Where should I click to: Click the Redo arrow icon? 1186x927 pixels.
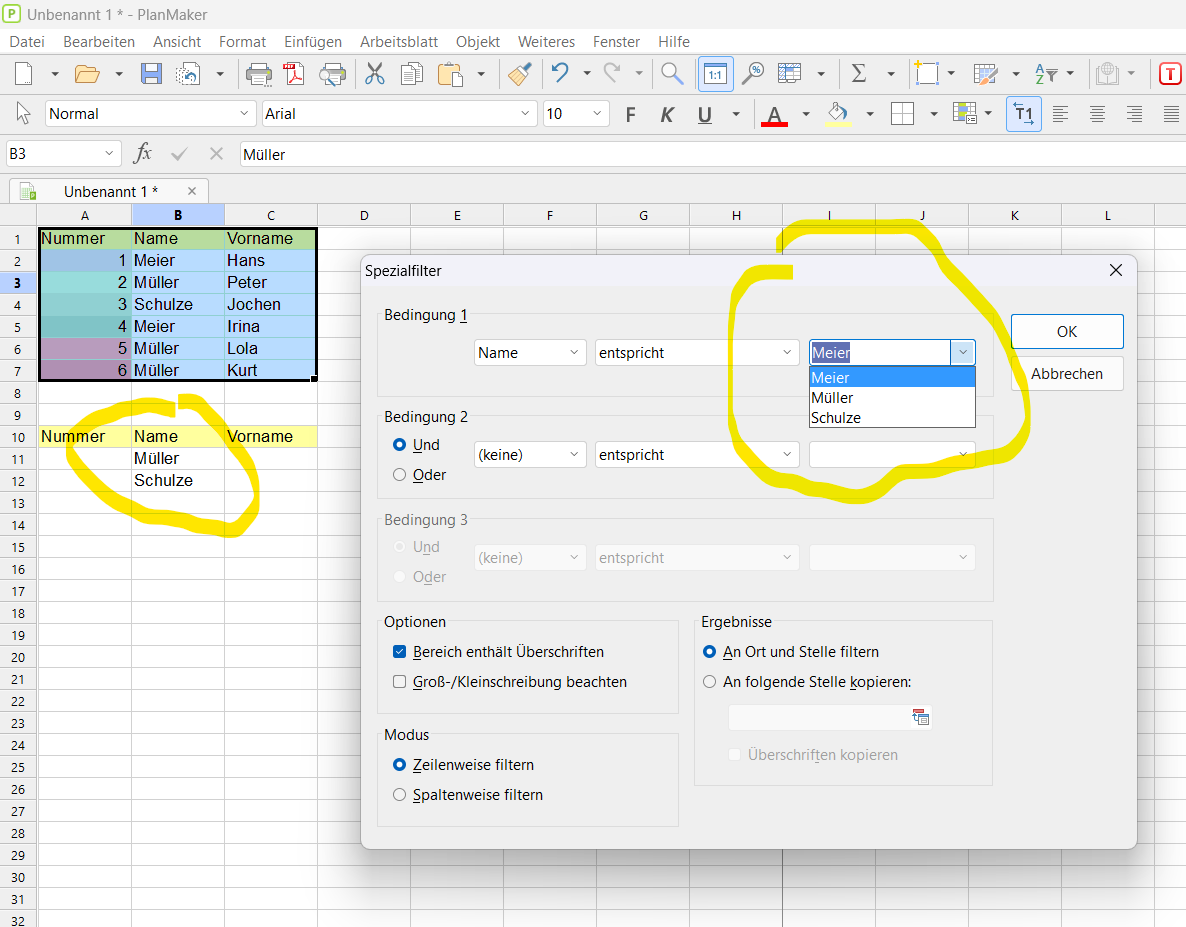pyautogui.click(x=612, y=73)
